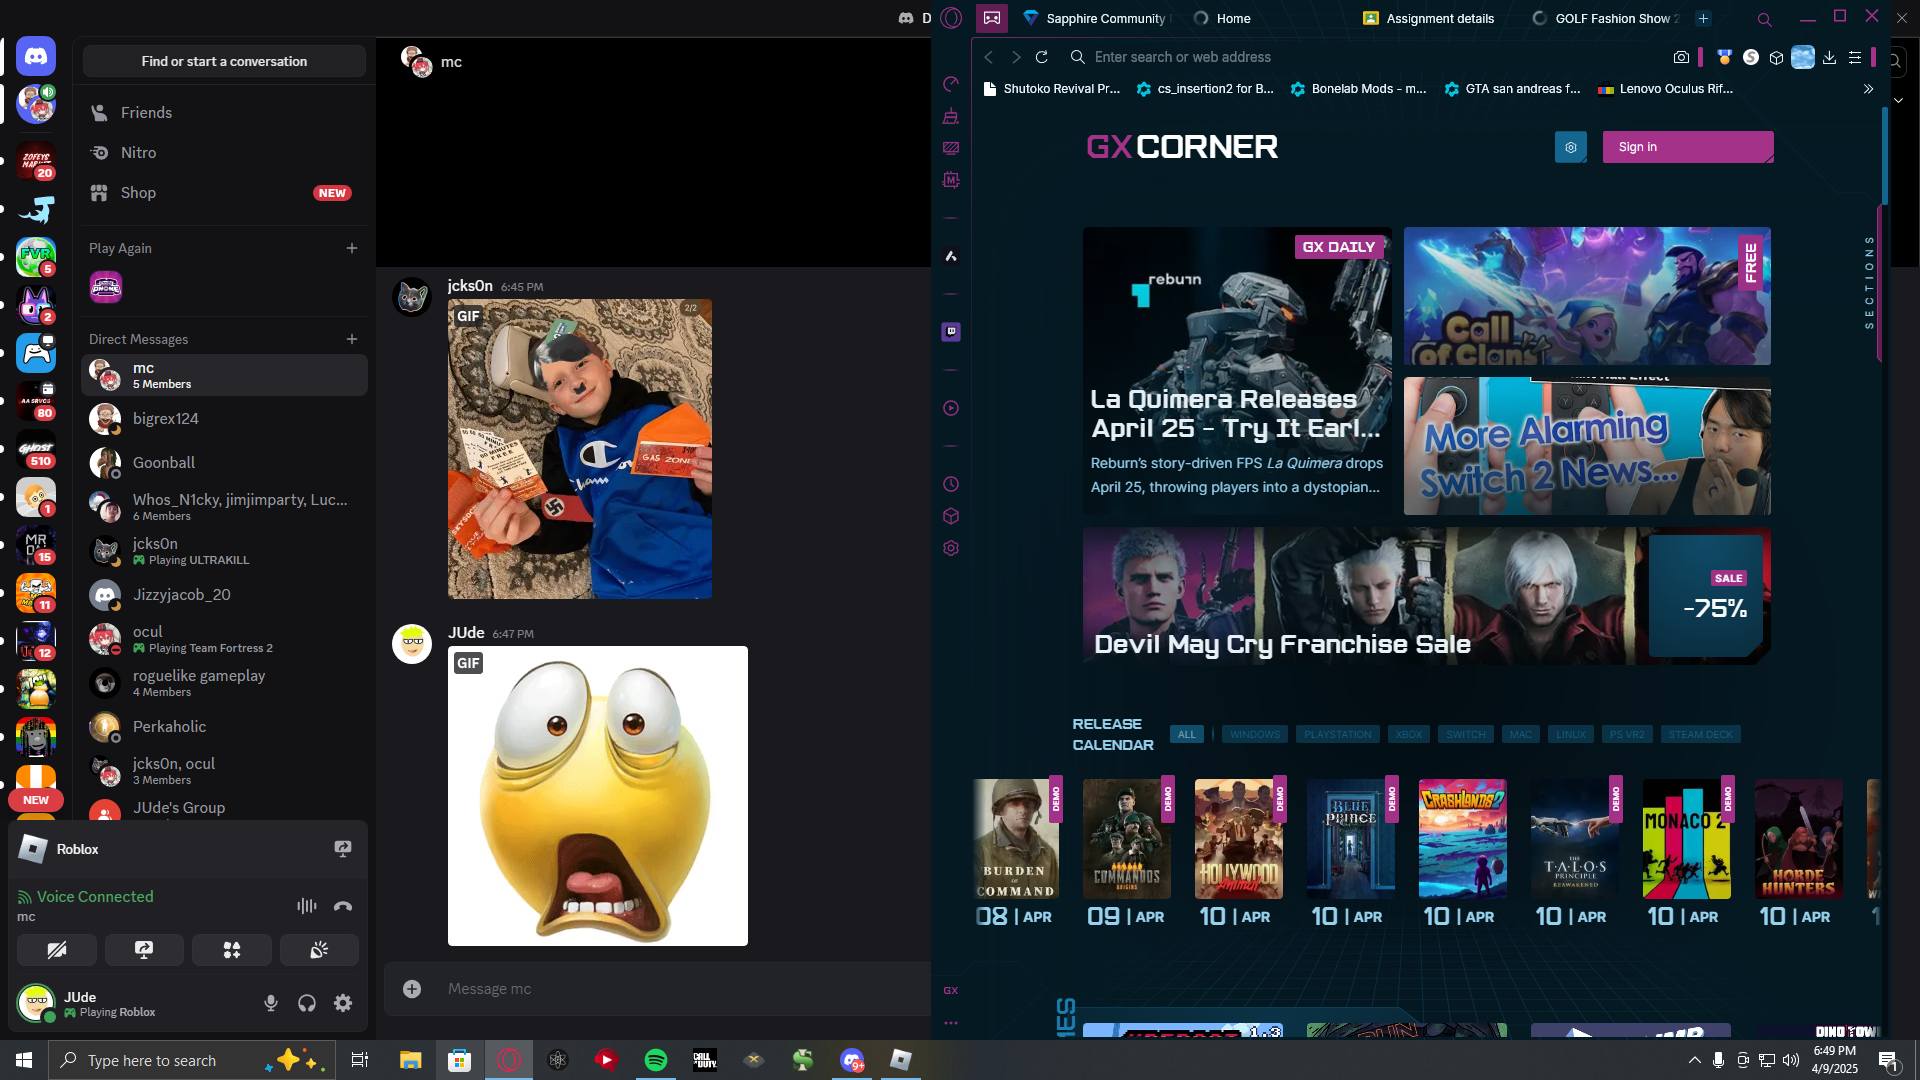Viewport: 1920px width, 1080px height.
Task: Toggle headphone deafen in Discord
Action: (307, 1003)
